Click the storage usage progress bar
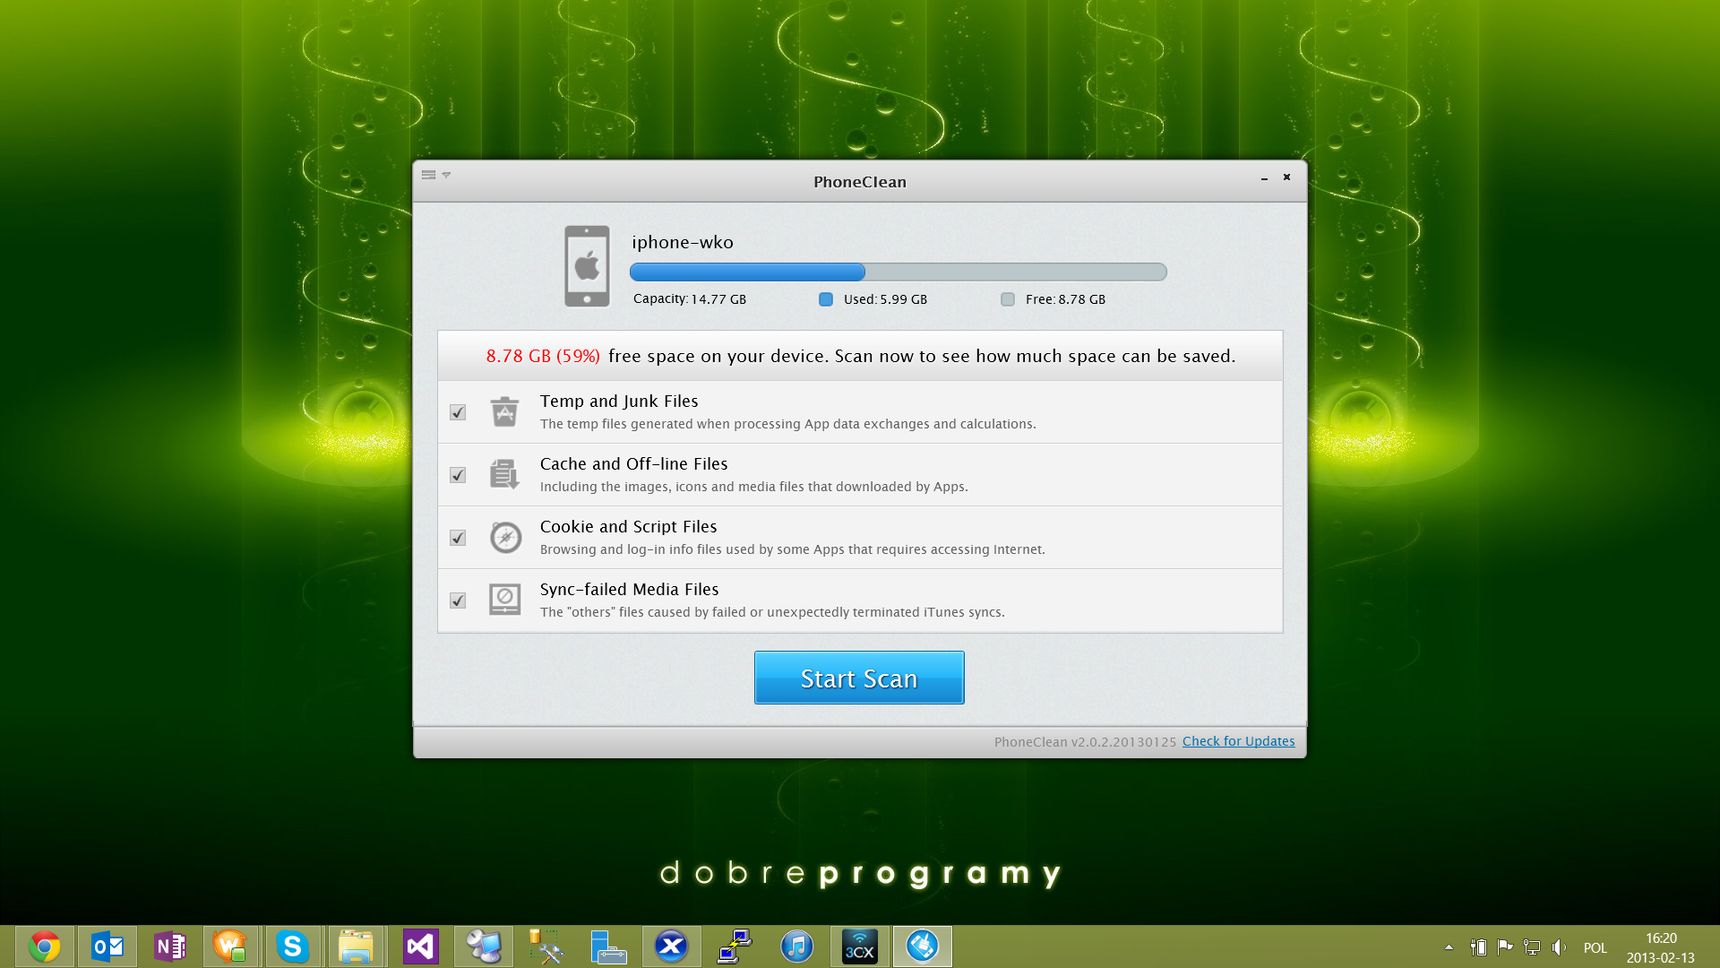Screen dimensions: 1720x968 [x=898, y=272]
